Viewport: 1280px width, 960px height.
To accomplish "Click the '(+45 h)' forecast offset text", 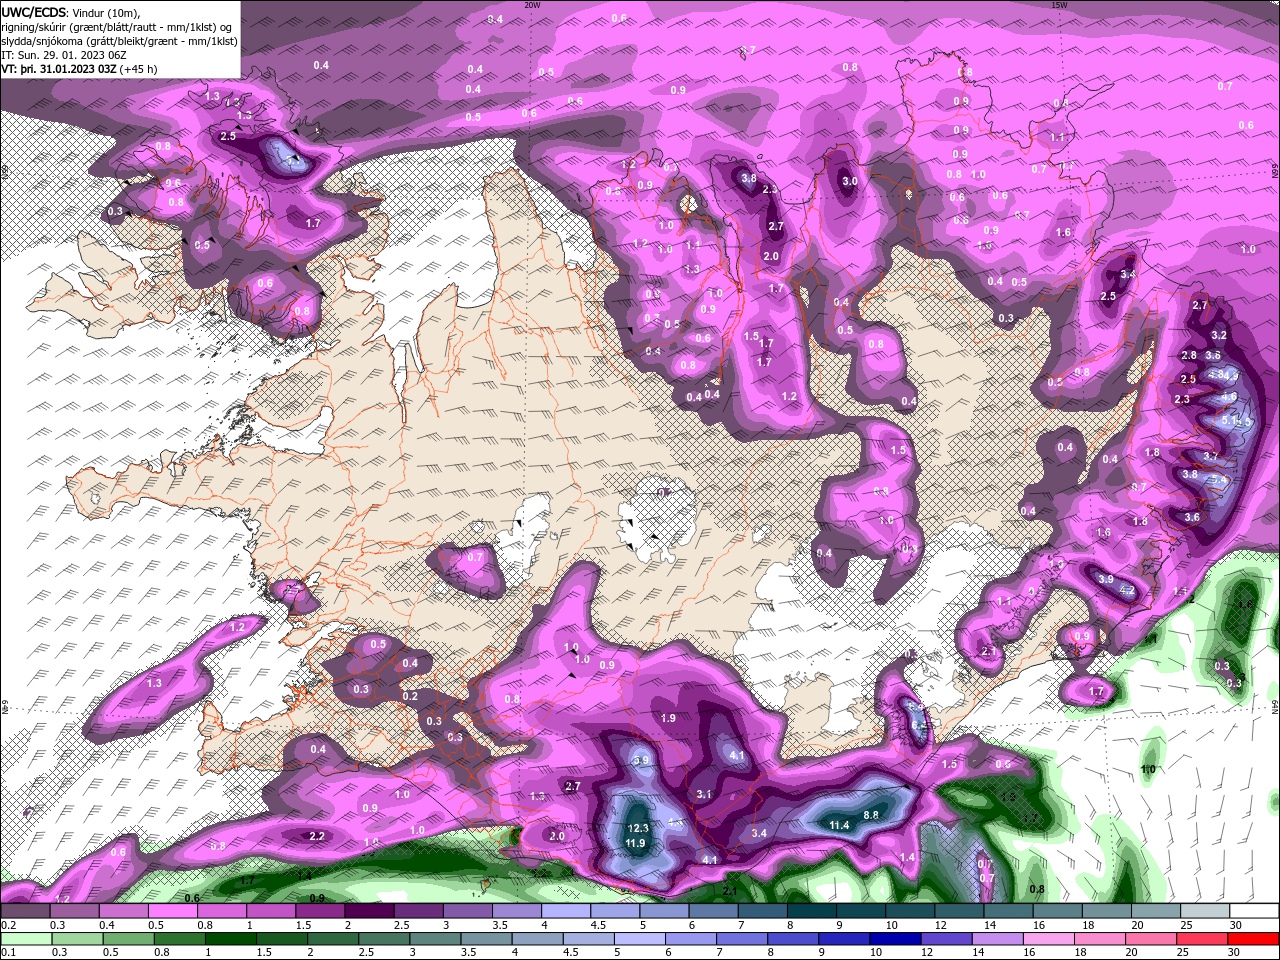I will (x=139, y=69).
